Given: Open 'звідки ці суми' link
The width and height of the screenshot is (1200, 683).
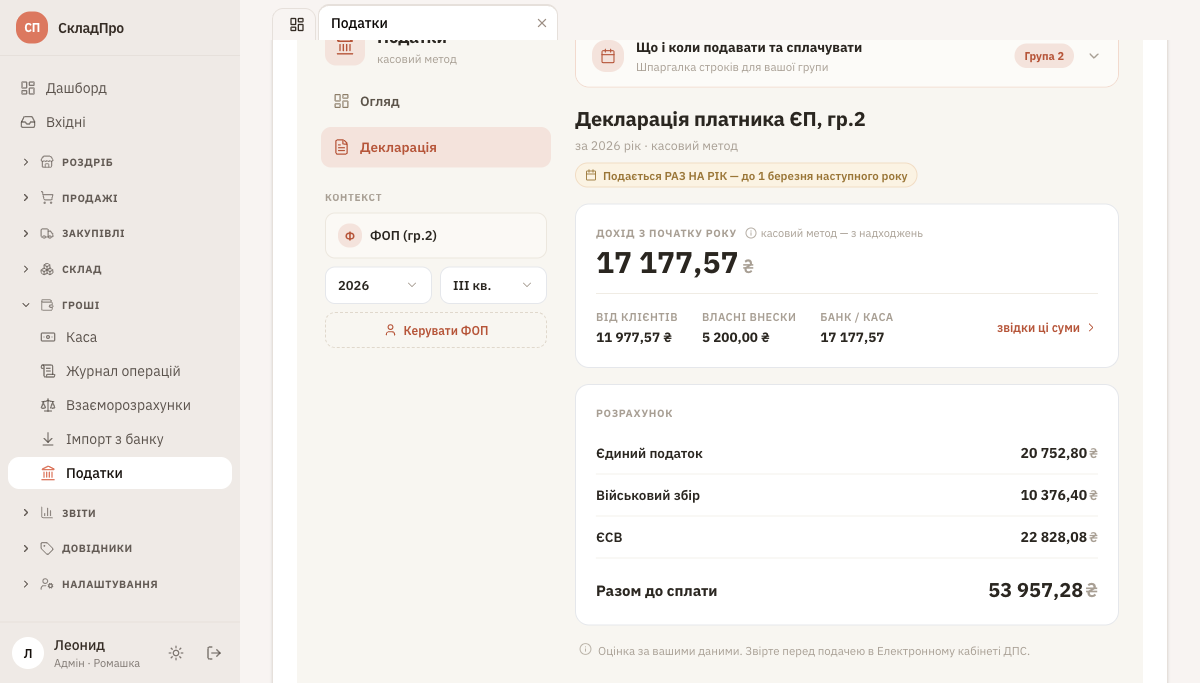Looking at the screenshot, I should (1047, 327).
